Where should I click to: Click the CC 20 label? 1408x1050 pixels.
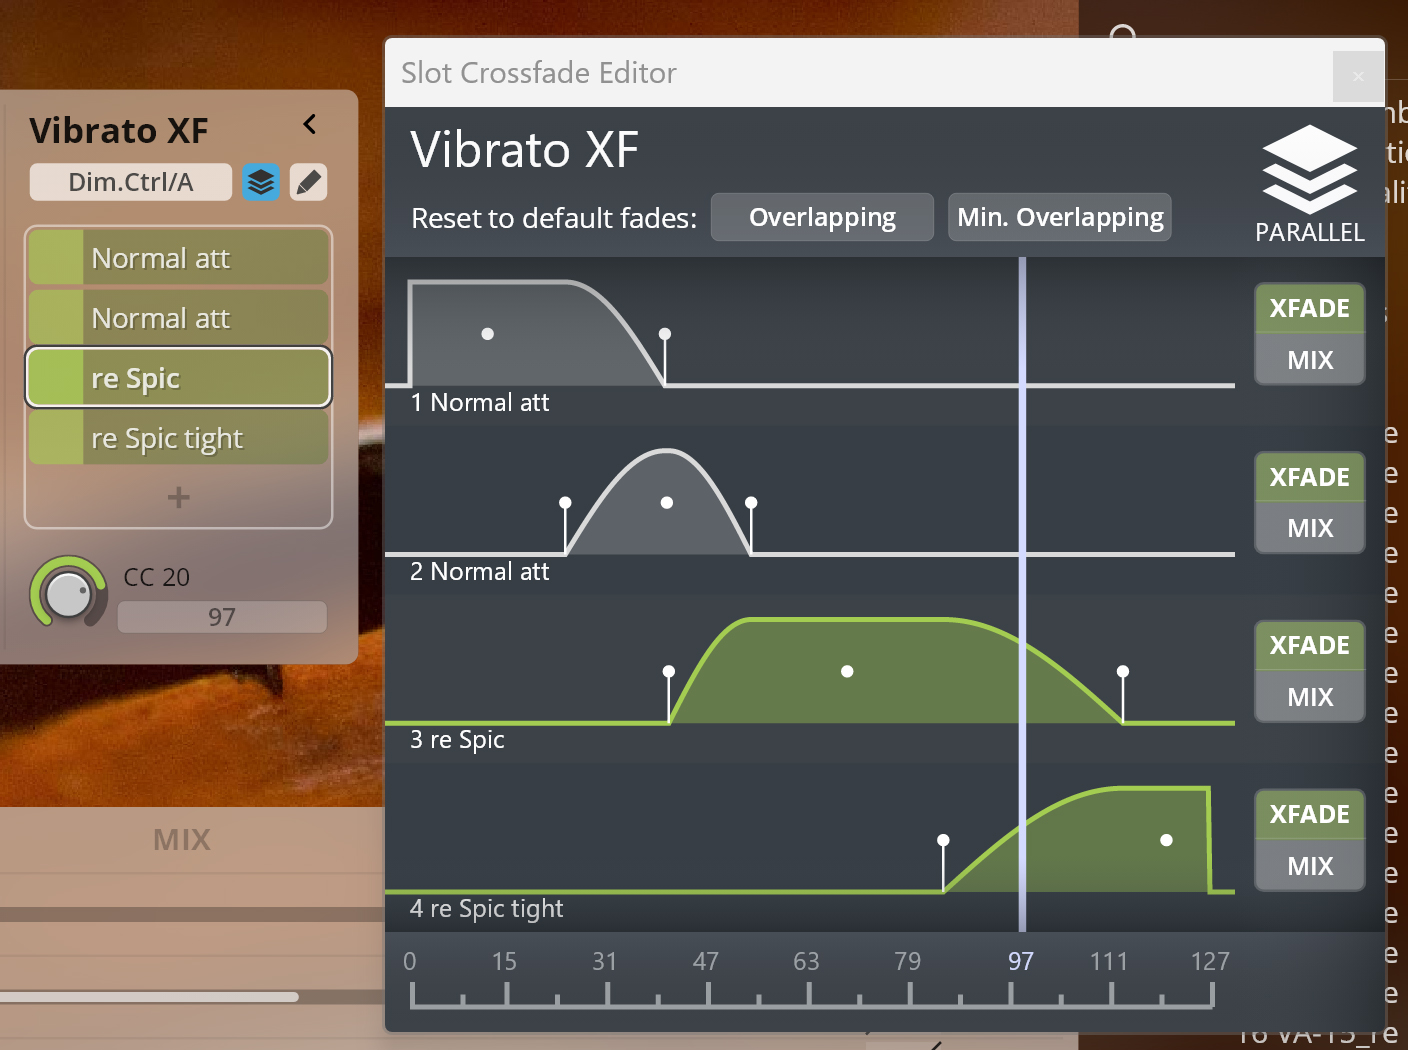157,577
